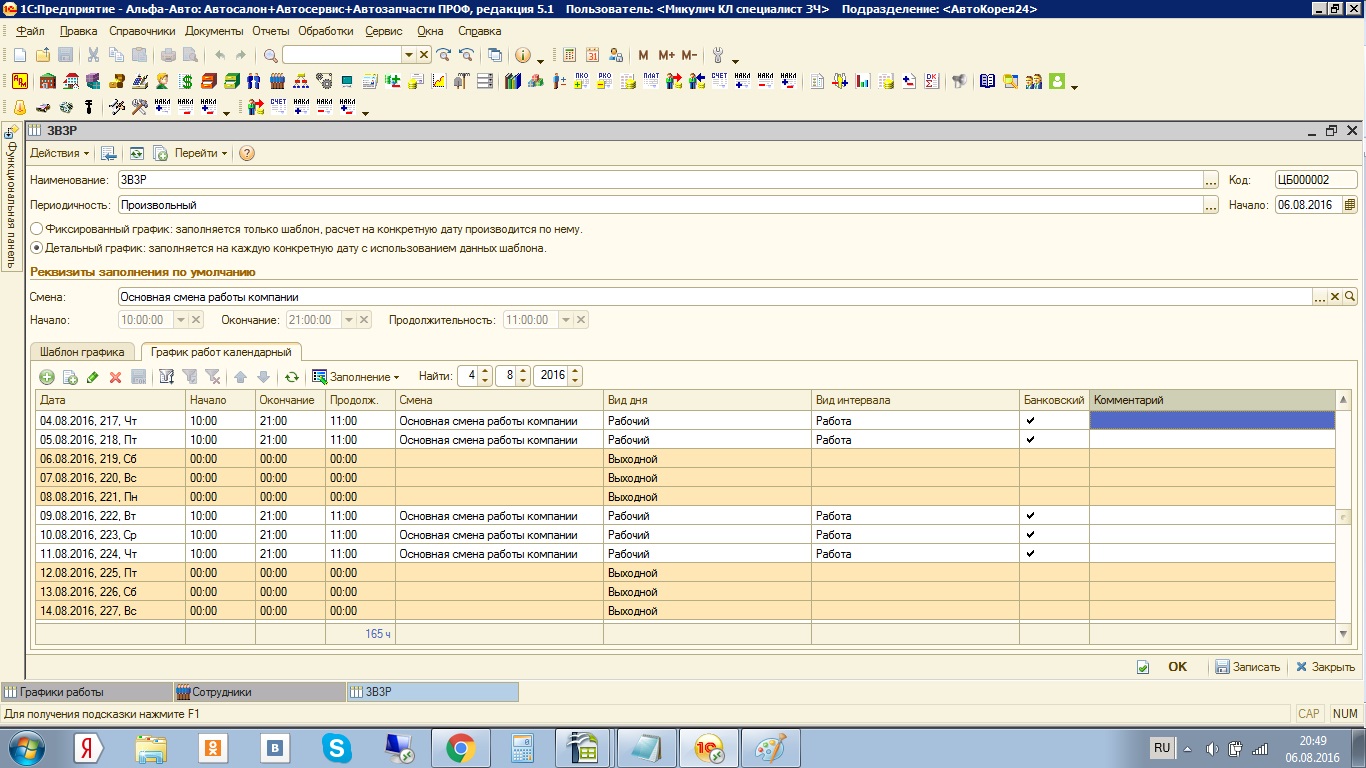Click the magnifier Search icon beside the search box
Screen dimensions: 1366x768
(x=270, y=55)
